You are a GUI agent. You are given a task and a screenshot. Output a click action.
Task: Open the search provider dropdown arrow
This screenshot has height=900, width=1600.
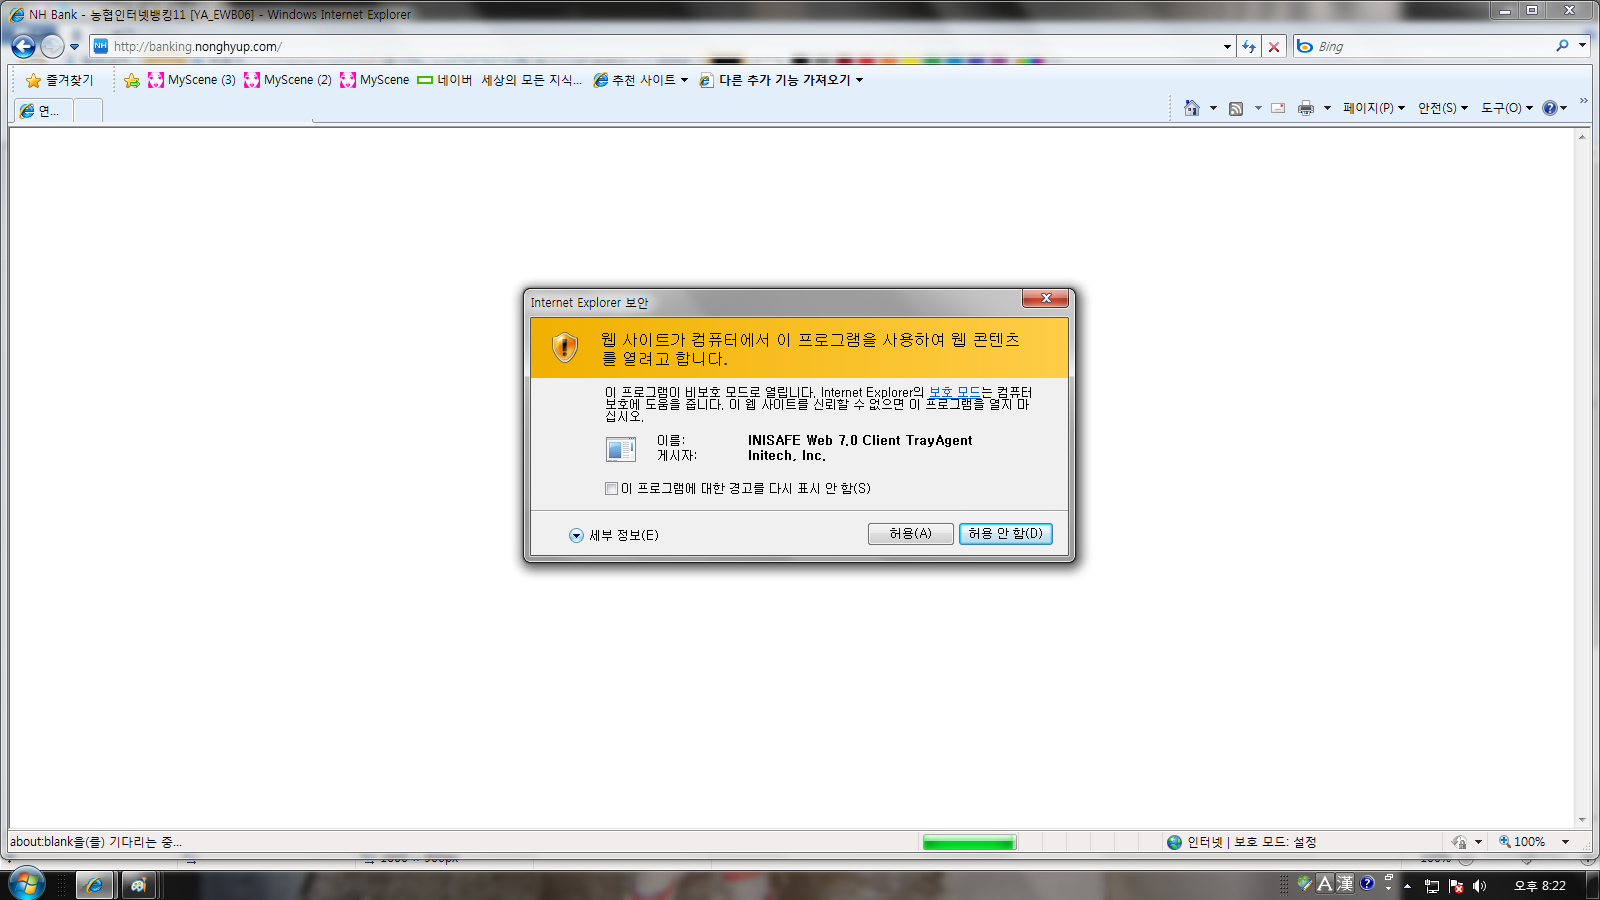[x=1582, y=46]
